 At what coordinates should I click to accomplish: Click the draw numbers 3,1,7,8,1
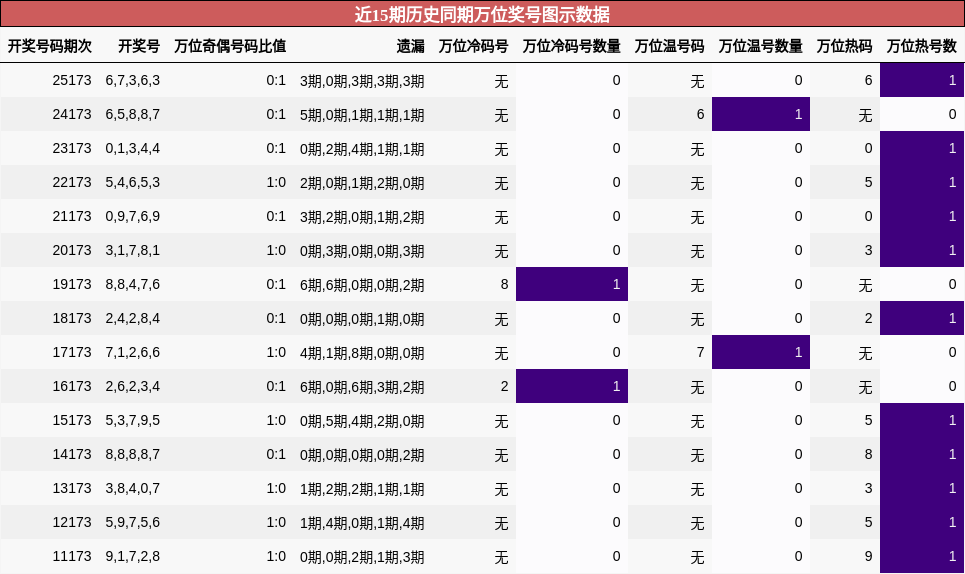click(x=132, y=250)
